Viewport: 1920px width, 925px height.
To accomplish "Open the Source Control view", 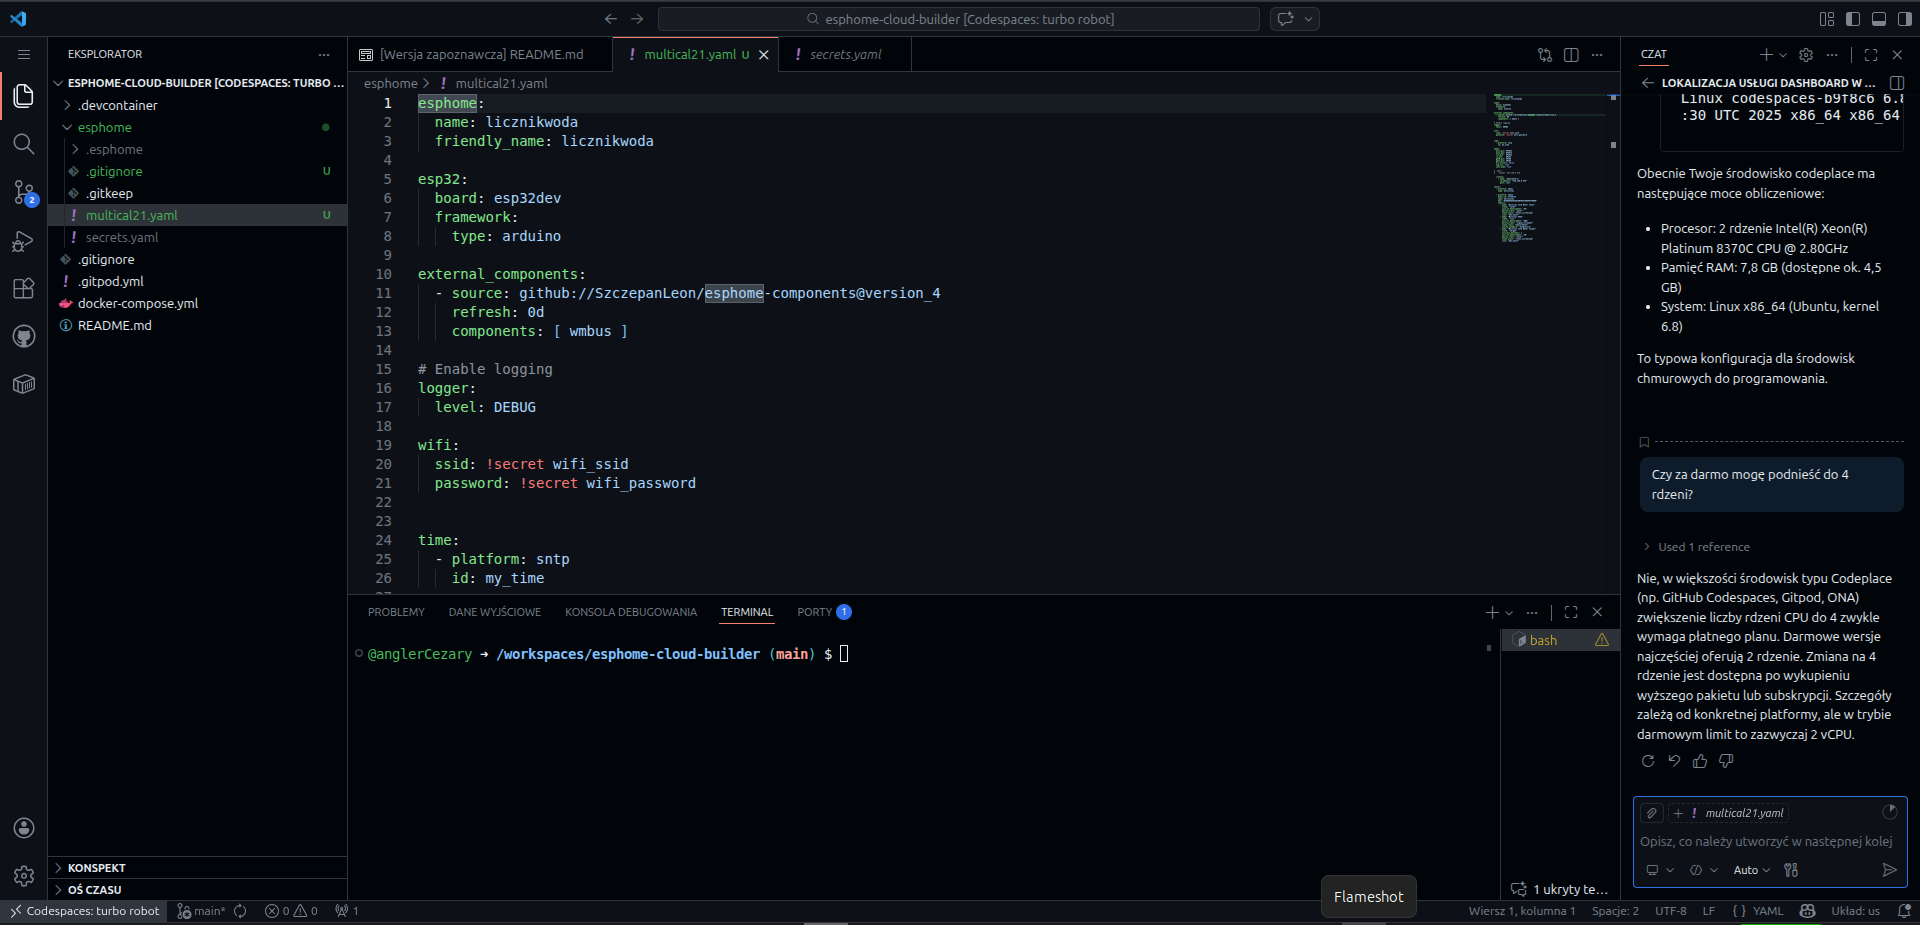I will coord(24,192).
